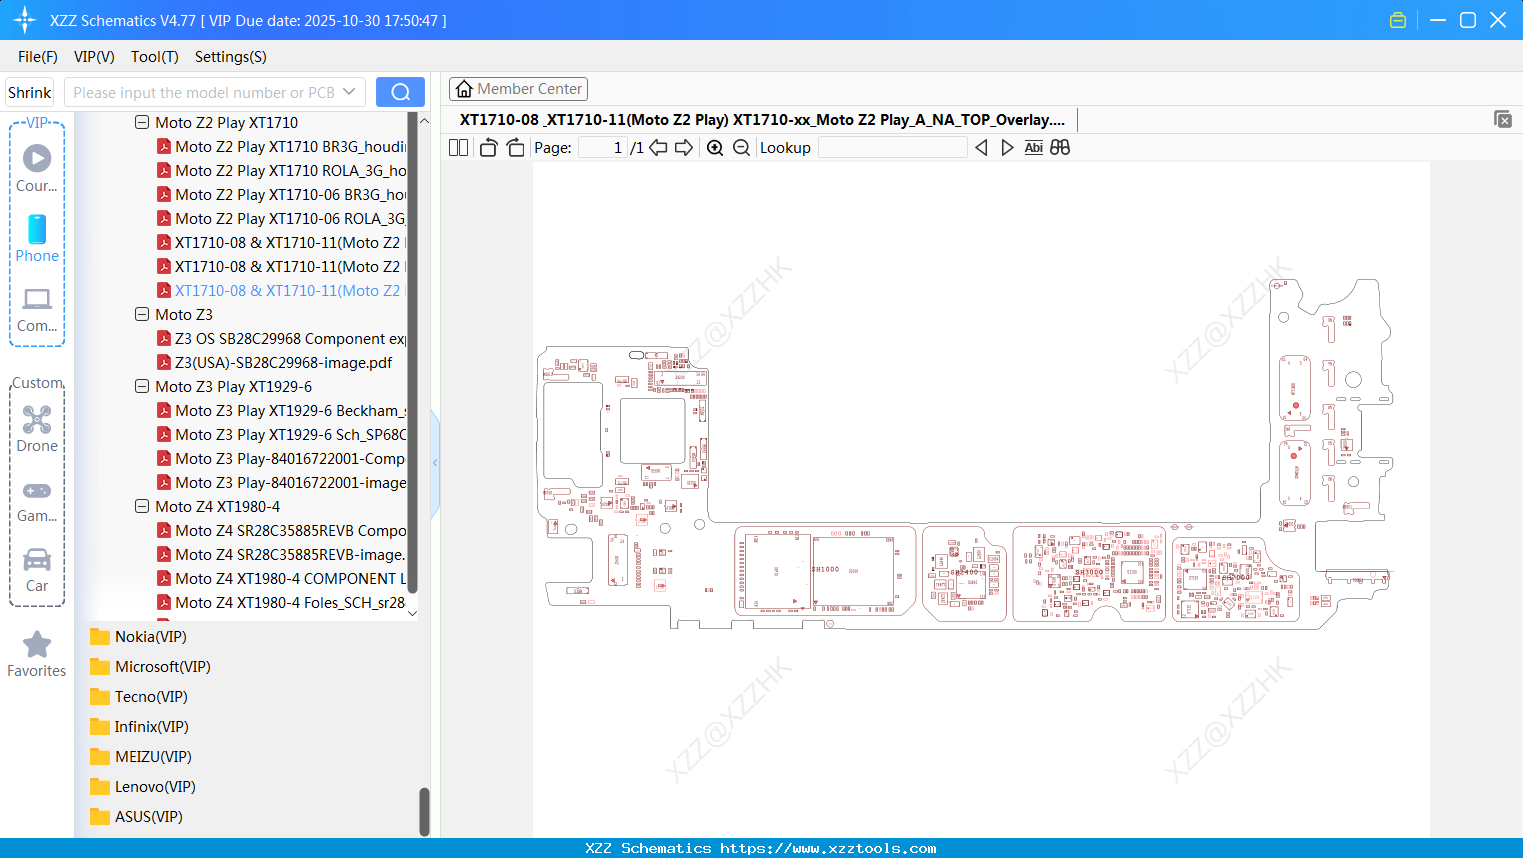The height and width of the screenshot is (858, 1523).
Task: Click the tree scroll-down arrow
Action: point(412,613)
